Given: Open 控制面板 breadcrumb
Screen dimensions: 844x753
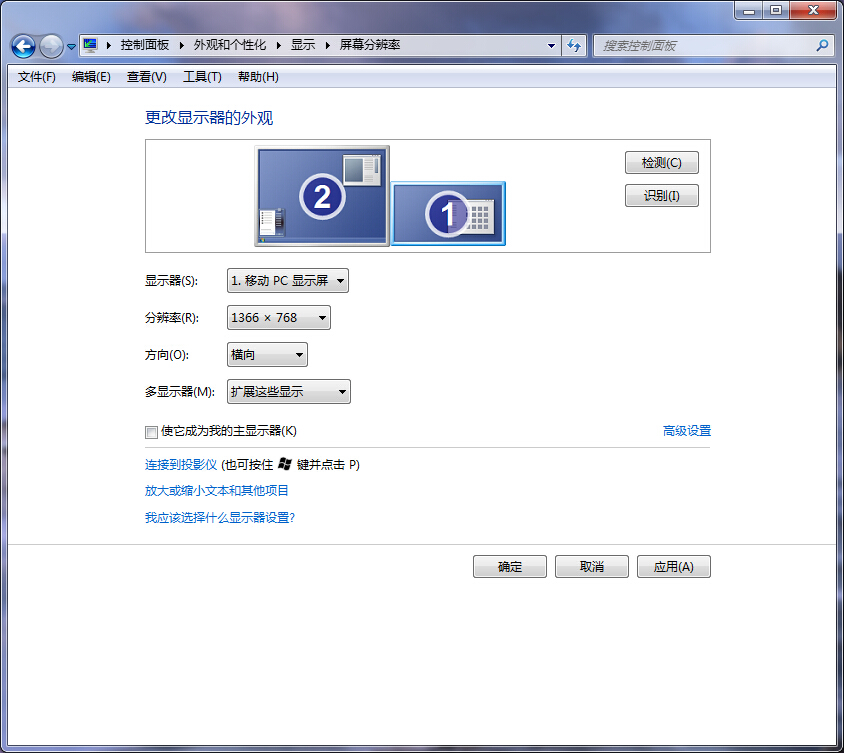Looking at the screenshot, I should pos(145,45).
